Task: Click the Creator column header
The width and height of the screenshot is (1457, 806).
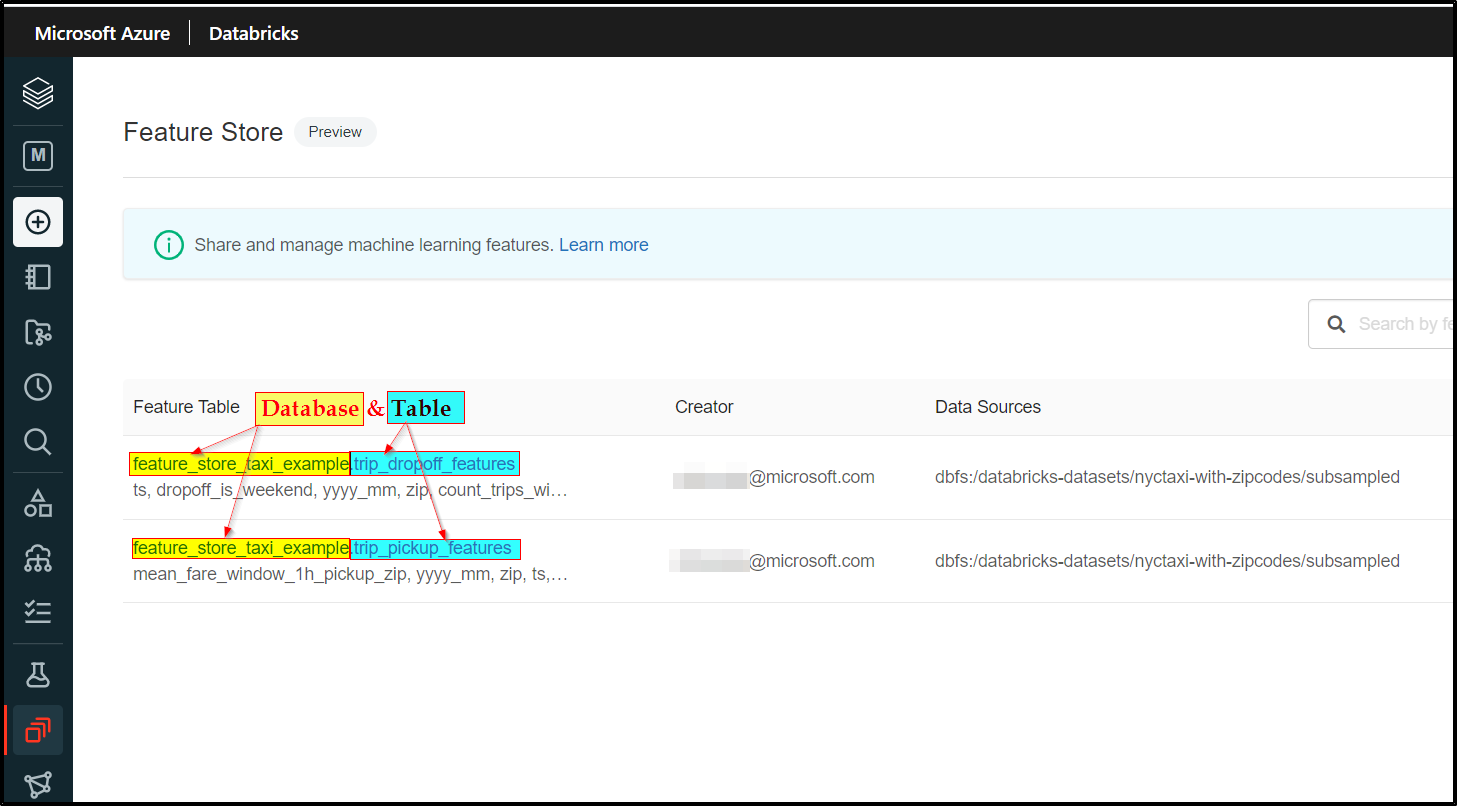Action: coord(704,407)
